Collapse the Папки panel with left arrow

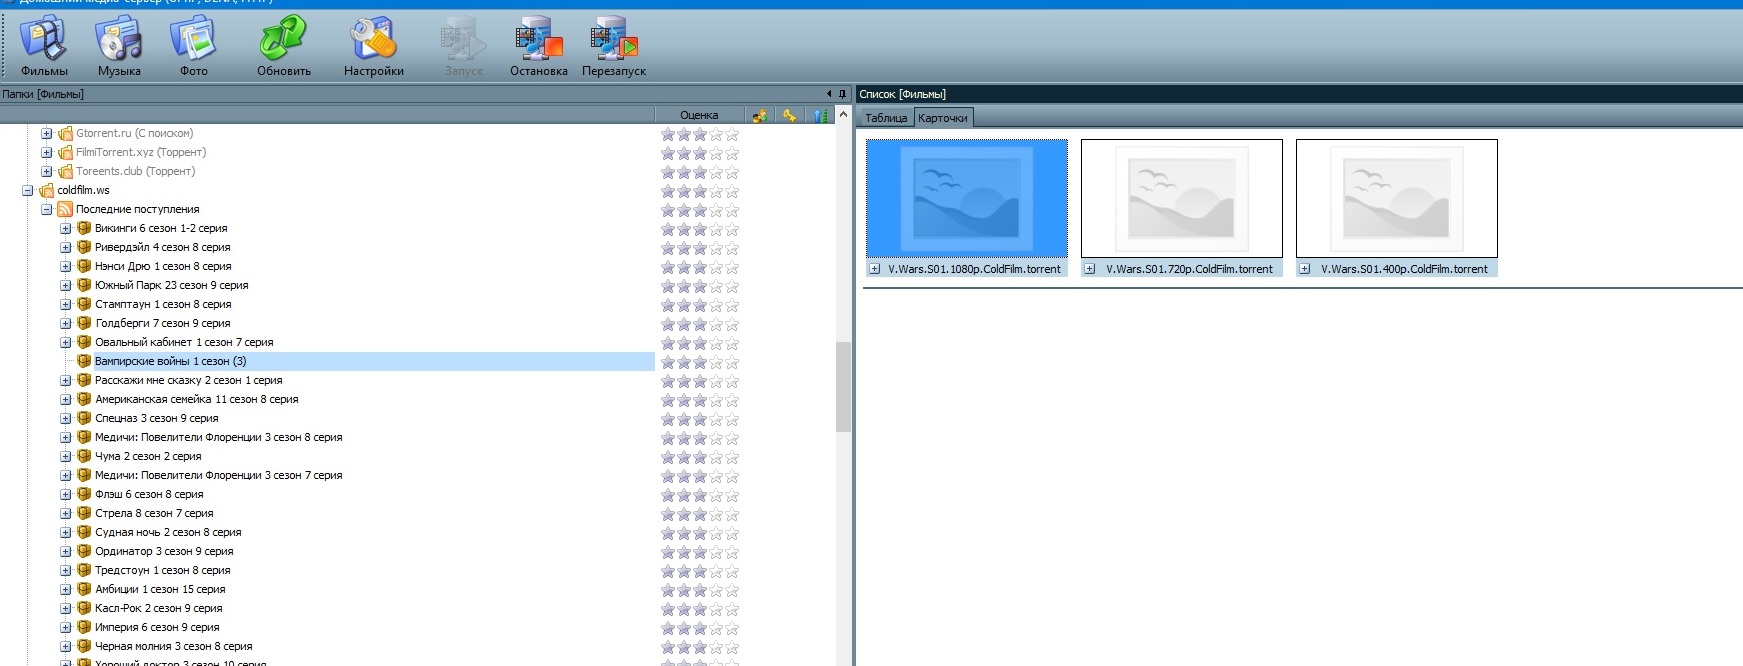[829, 94]
